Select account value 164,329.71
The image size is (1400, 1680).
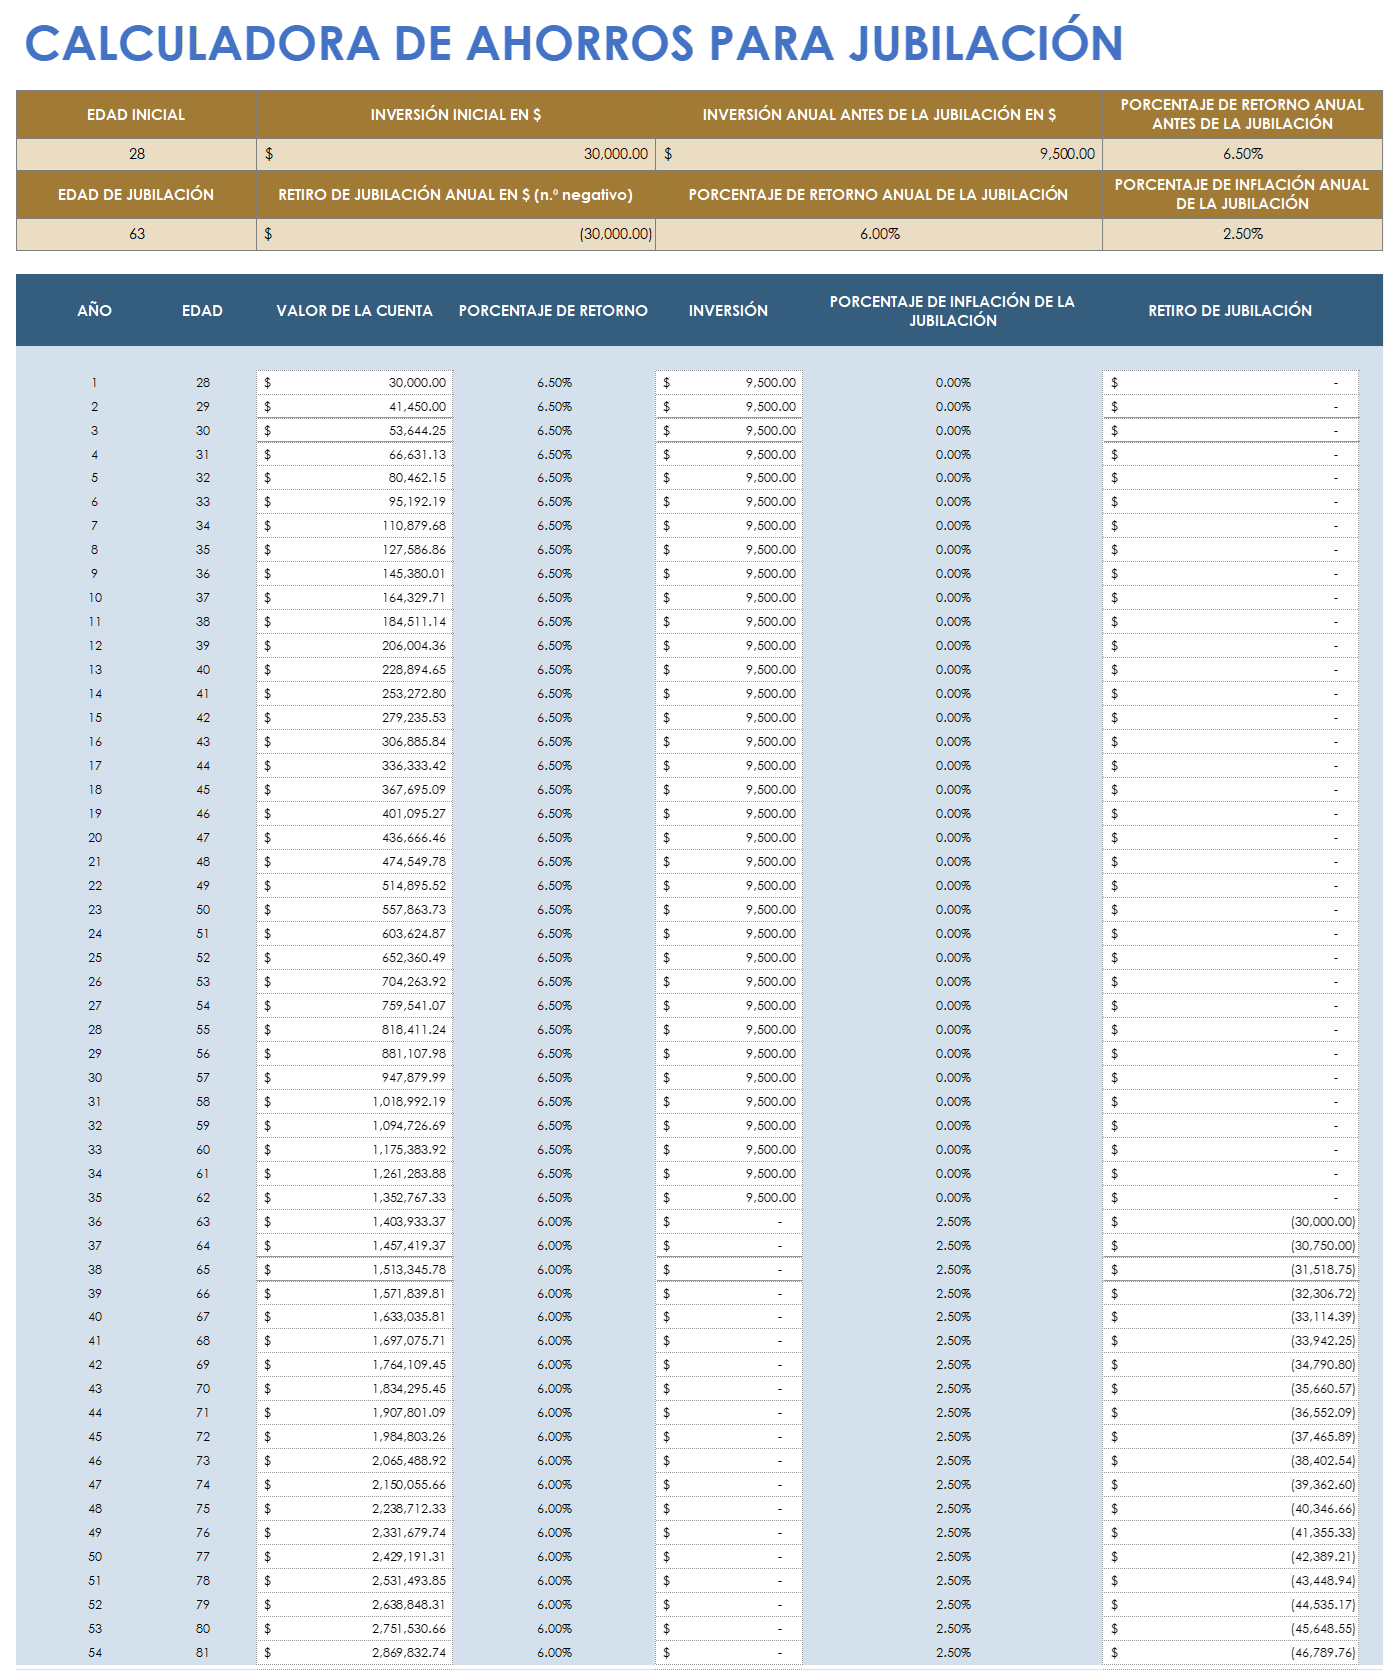click(355, 598)
